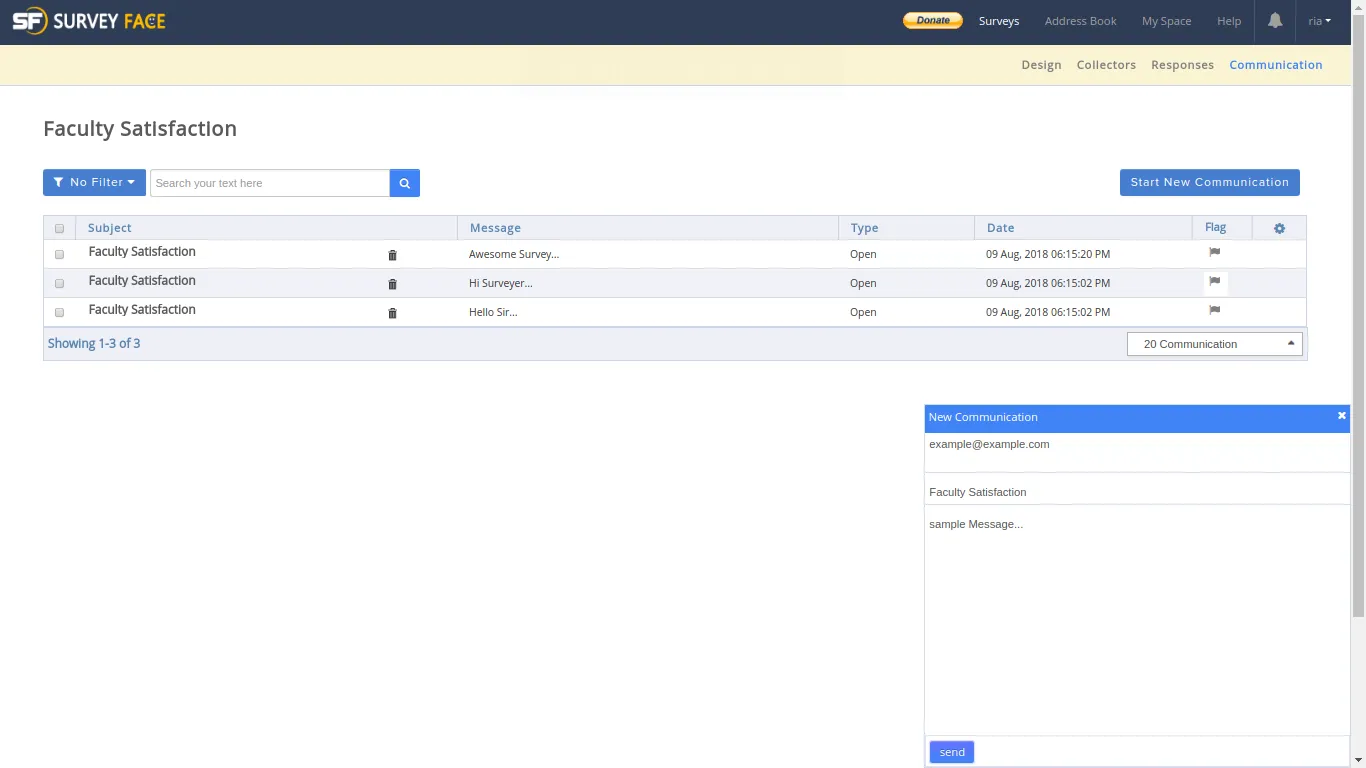
Task: Open the notifications bell
Action: point(1275,21)
